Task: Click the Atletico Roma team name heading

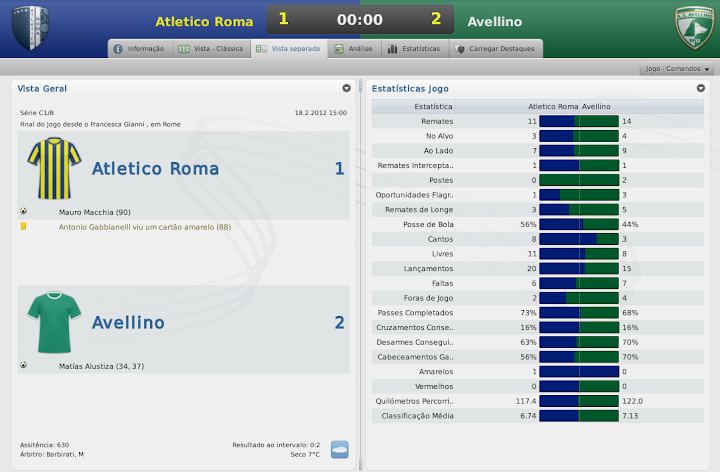Action: click(x=155, y=169)
